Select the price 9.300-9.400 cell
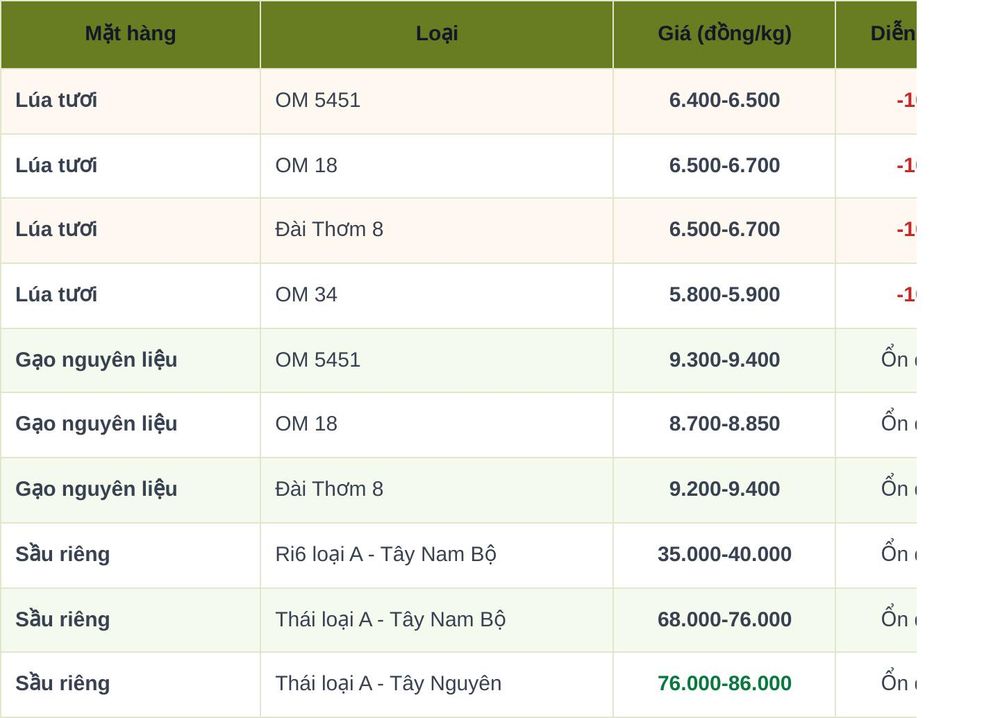This screenshot has width=1000, height=718. (x=724, y=360)
